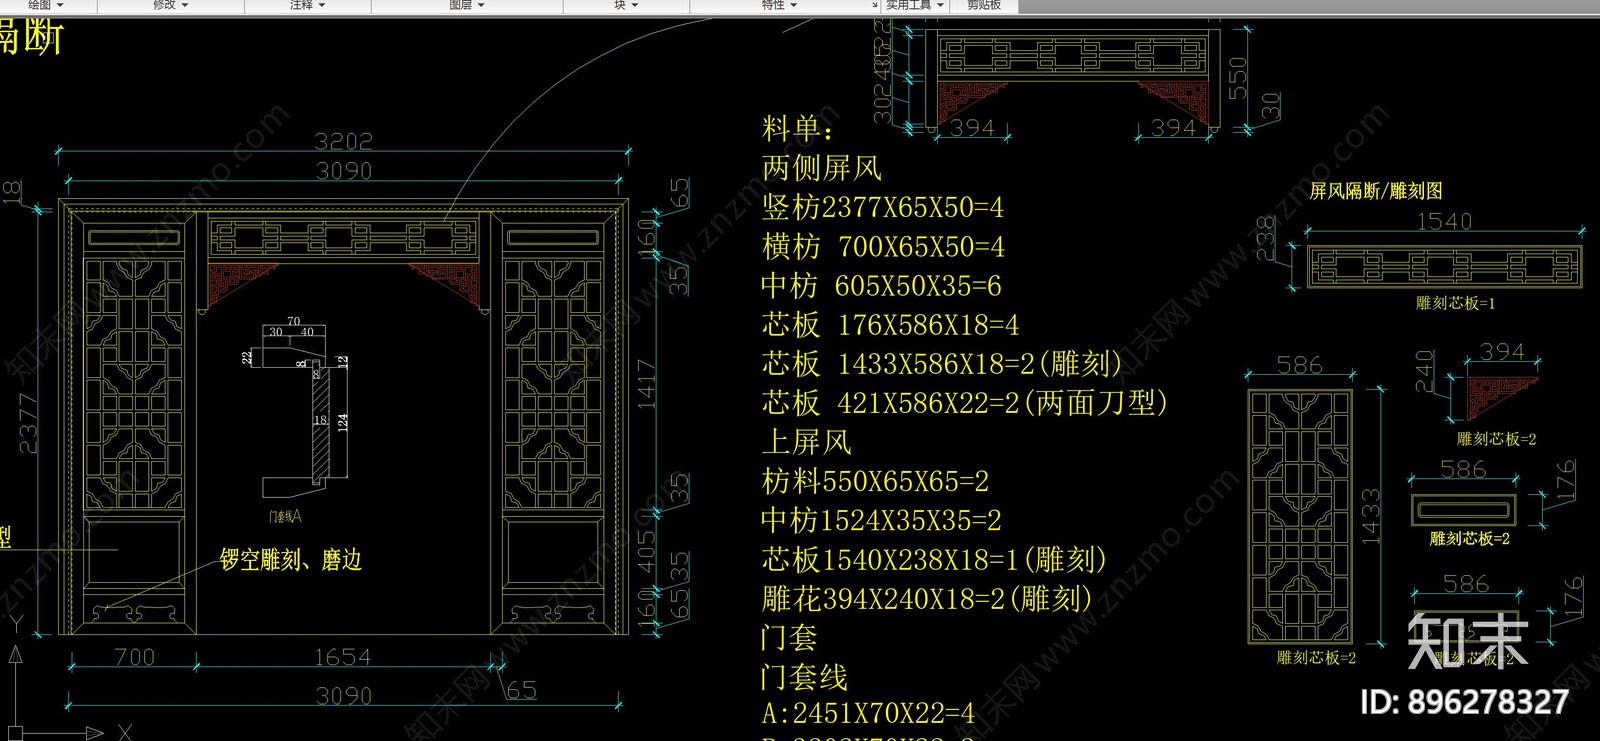Expand the 注释 ribbon panel
Screen dimensions: 1600x741
click(x=308, y=5)
